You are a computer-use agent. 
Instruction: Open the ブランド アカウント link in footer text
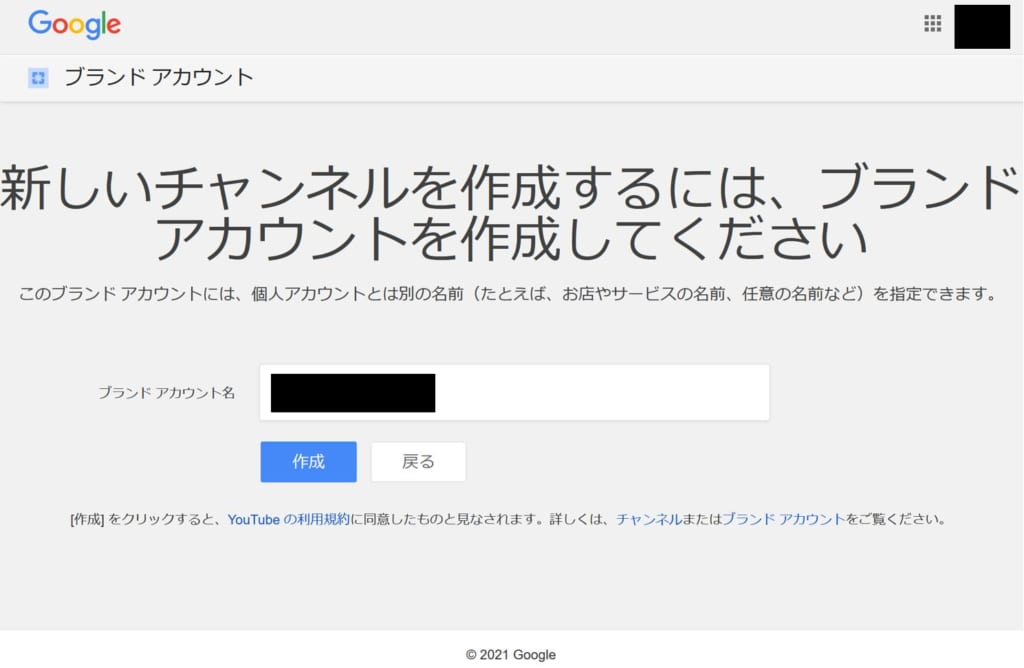[x=783, y=519]
